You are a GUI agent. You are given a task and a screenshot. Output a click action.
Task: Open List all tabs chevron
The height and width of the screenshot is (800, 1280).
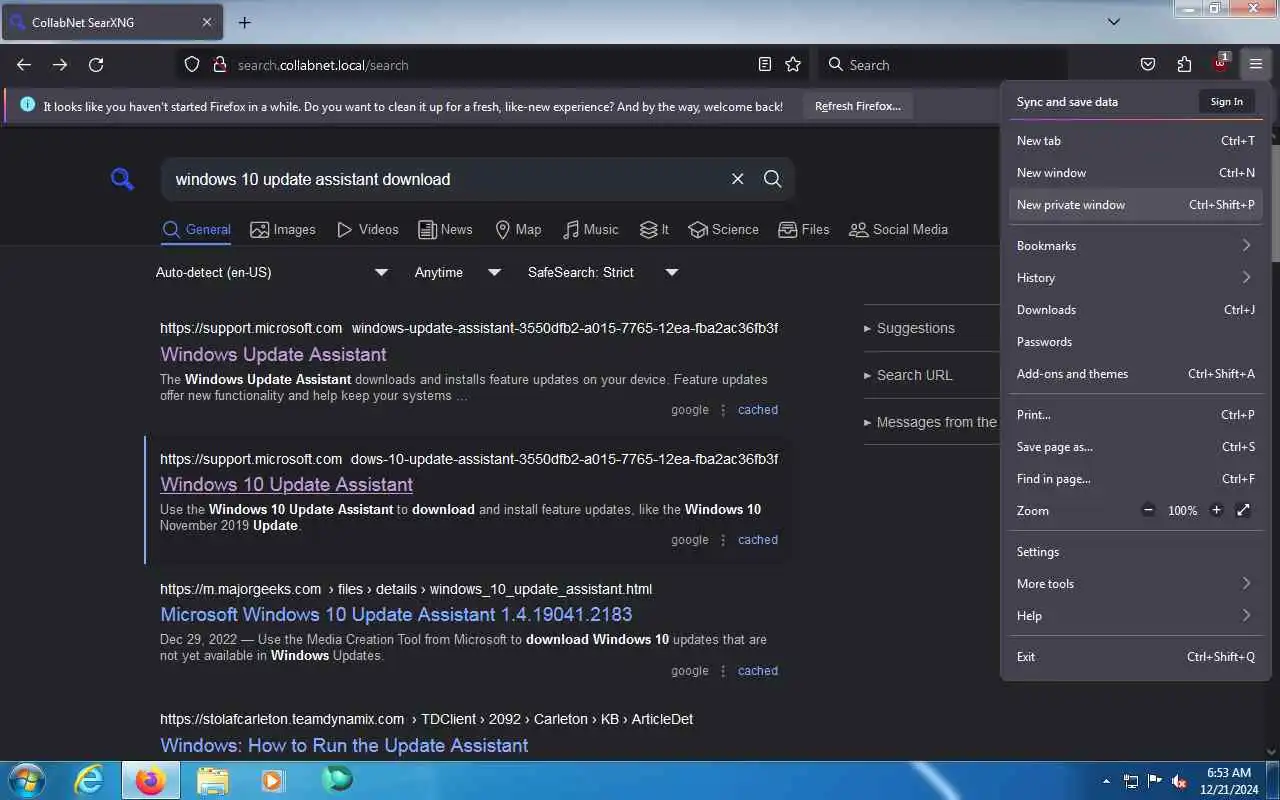[1114, 21]
